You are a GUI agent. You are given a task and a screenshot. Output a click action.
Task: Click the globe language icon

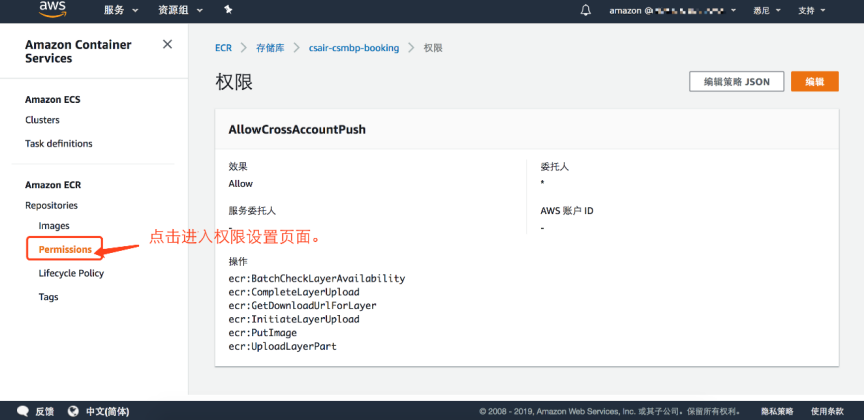[73, 411]
